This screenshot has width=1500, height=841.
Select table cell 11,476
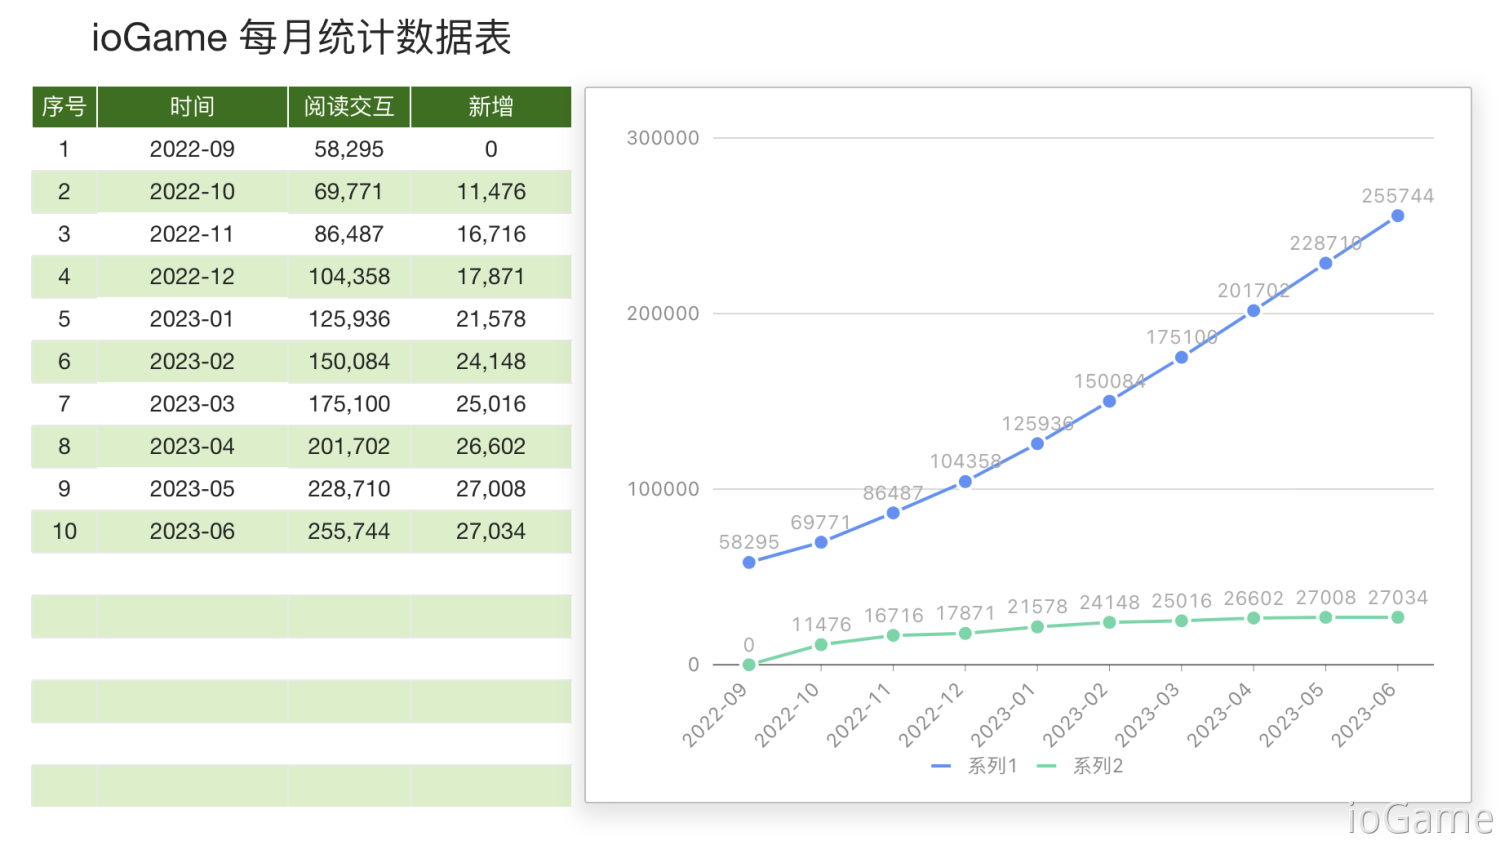491,192
